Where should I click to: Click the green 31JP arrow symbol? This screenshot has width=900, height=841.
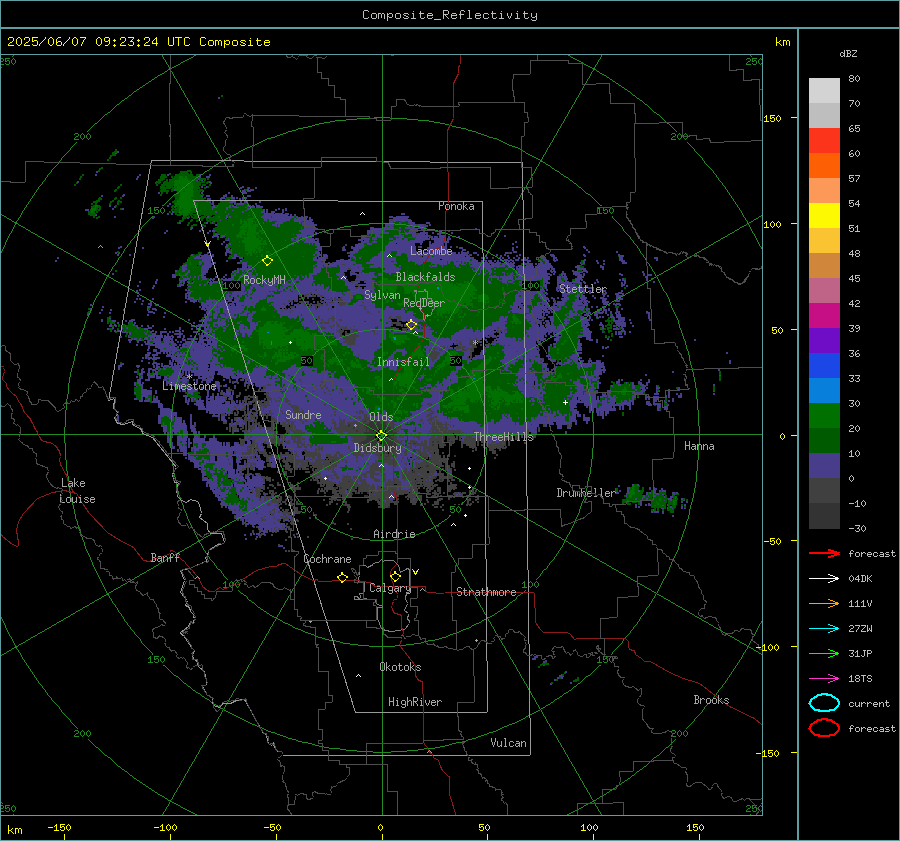[x=824, y=653]
